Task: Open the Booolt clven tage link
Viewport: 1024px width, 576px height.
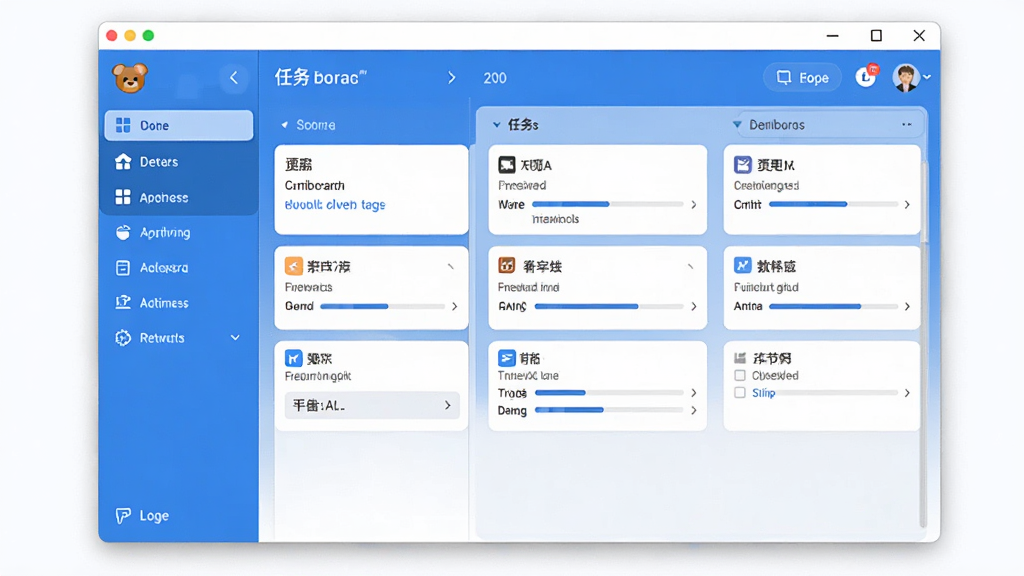Action: click(x=335, y=204)
